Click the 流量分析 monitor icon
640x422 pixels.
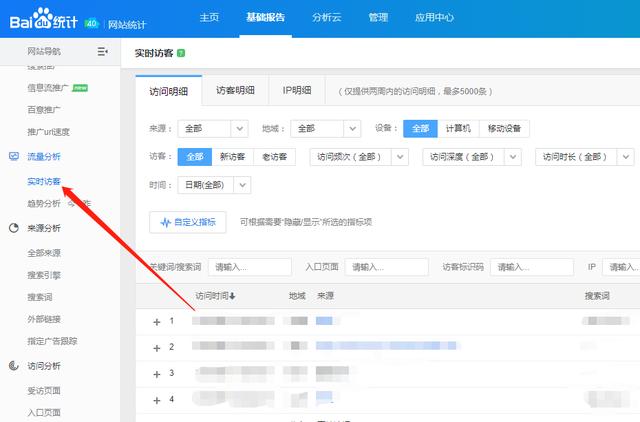coord(13,156)
